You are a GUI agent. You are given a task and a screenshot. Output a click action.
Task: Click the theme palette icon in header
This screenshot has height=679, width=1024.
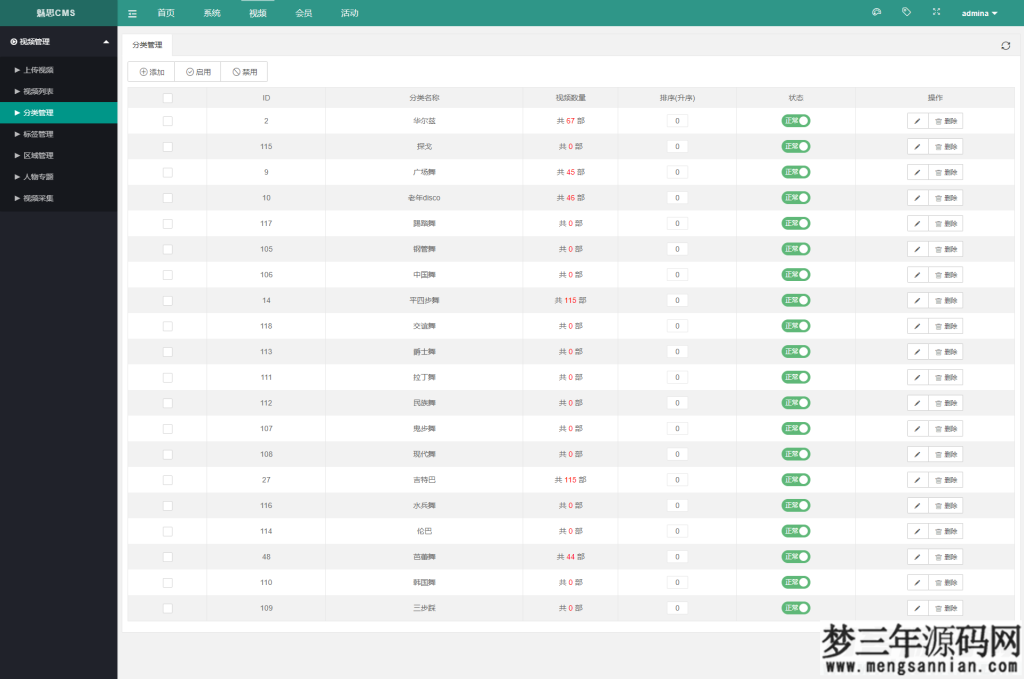coord(877,12)
